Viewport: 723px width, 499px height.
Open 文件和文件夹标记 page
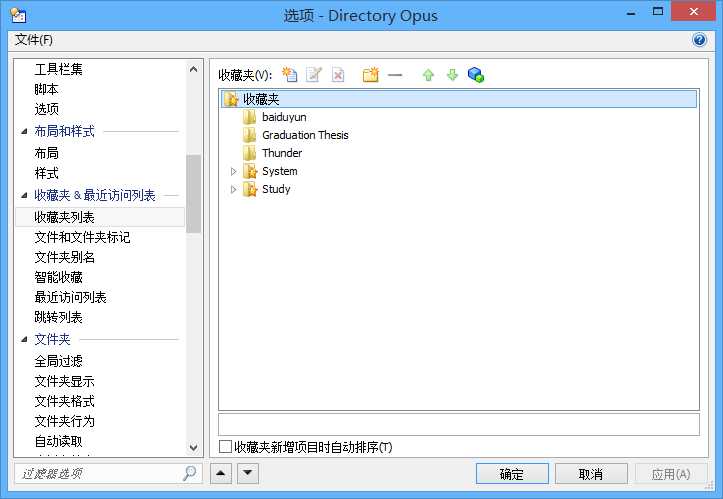83,237
